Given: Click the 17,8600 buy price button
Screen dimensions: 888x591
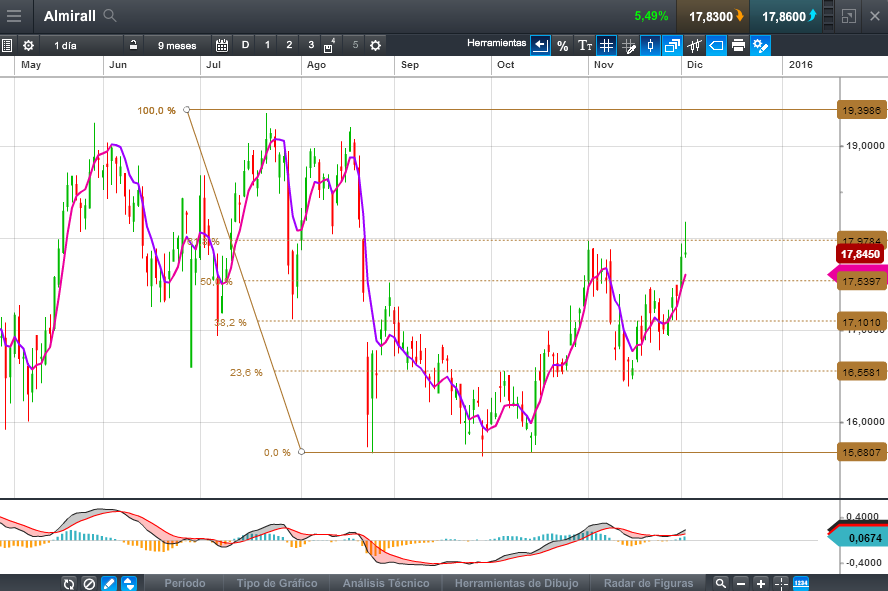Looking at the screenshot, I should coord(788,16).
